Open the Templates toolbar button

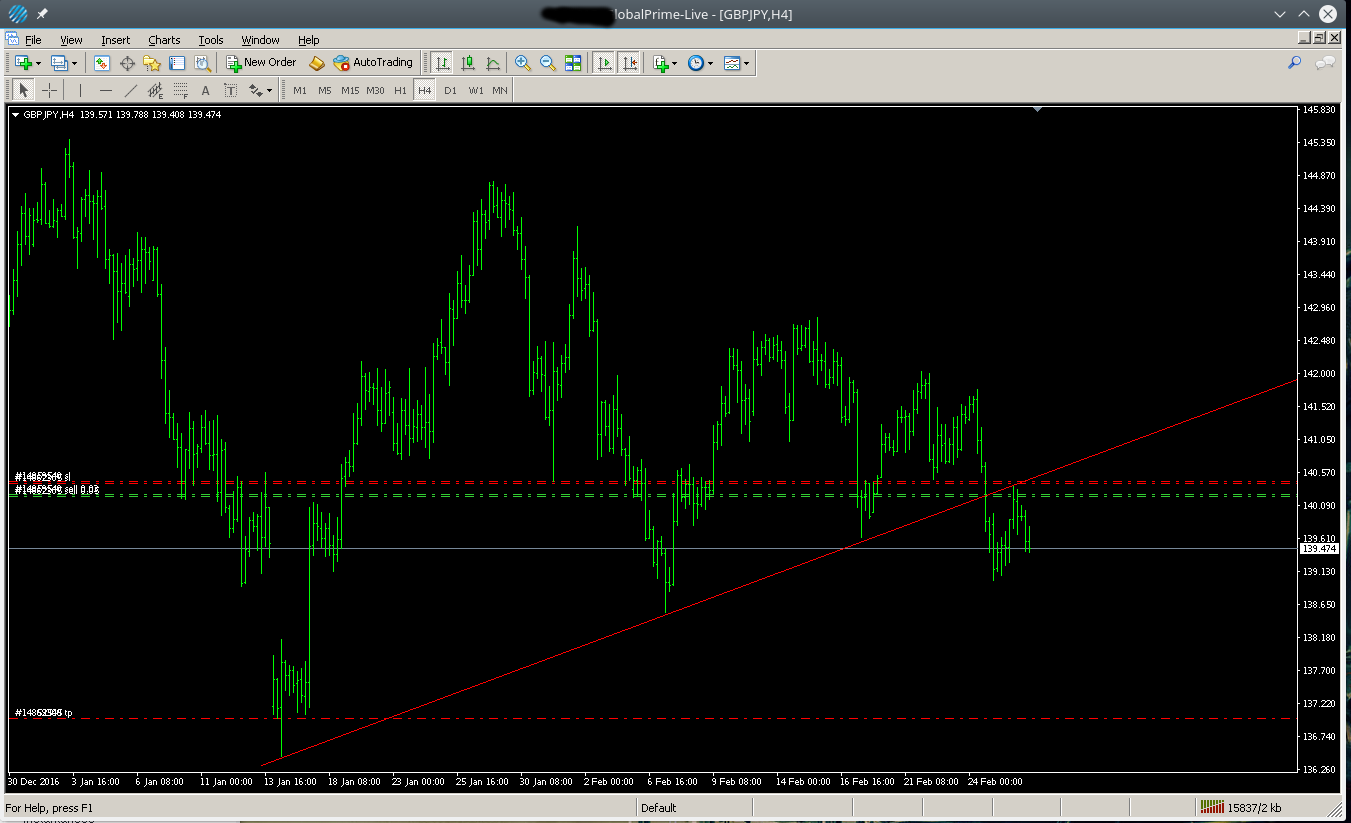coord(732,62)
